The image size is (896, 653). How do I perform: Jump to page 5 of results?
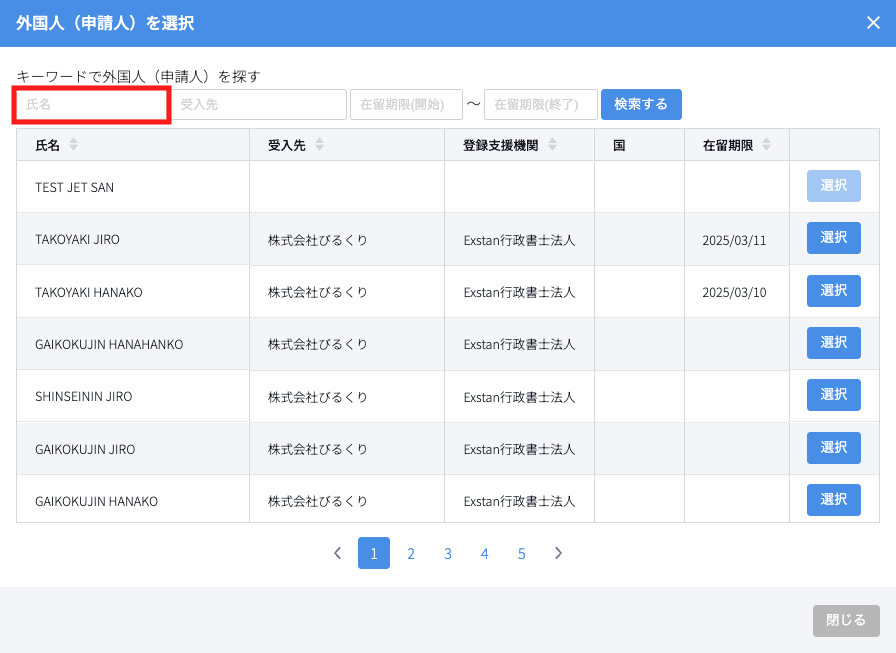(521, 553)
